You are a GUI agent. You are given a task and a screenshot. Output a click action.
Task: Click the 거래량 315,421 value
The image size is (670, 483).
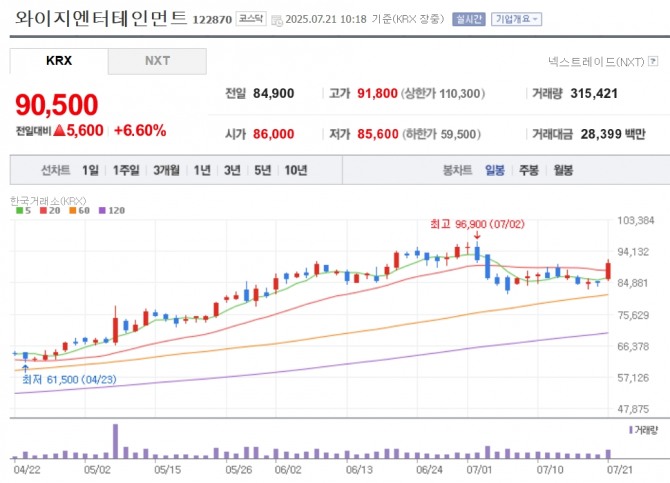(x=594, y=93)
